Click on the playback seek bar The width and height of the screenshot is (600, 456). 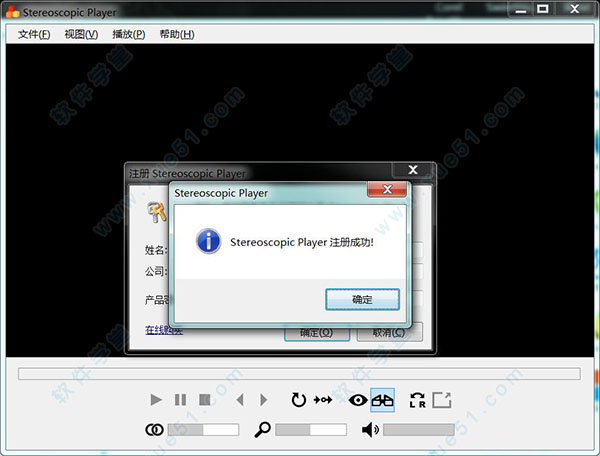pos(299,374)
